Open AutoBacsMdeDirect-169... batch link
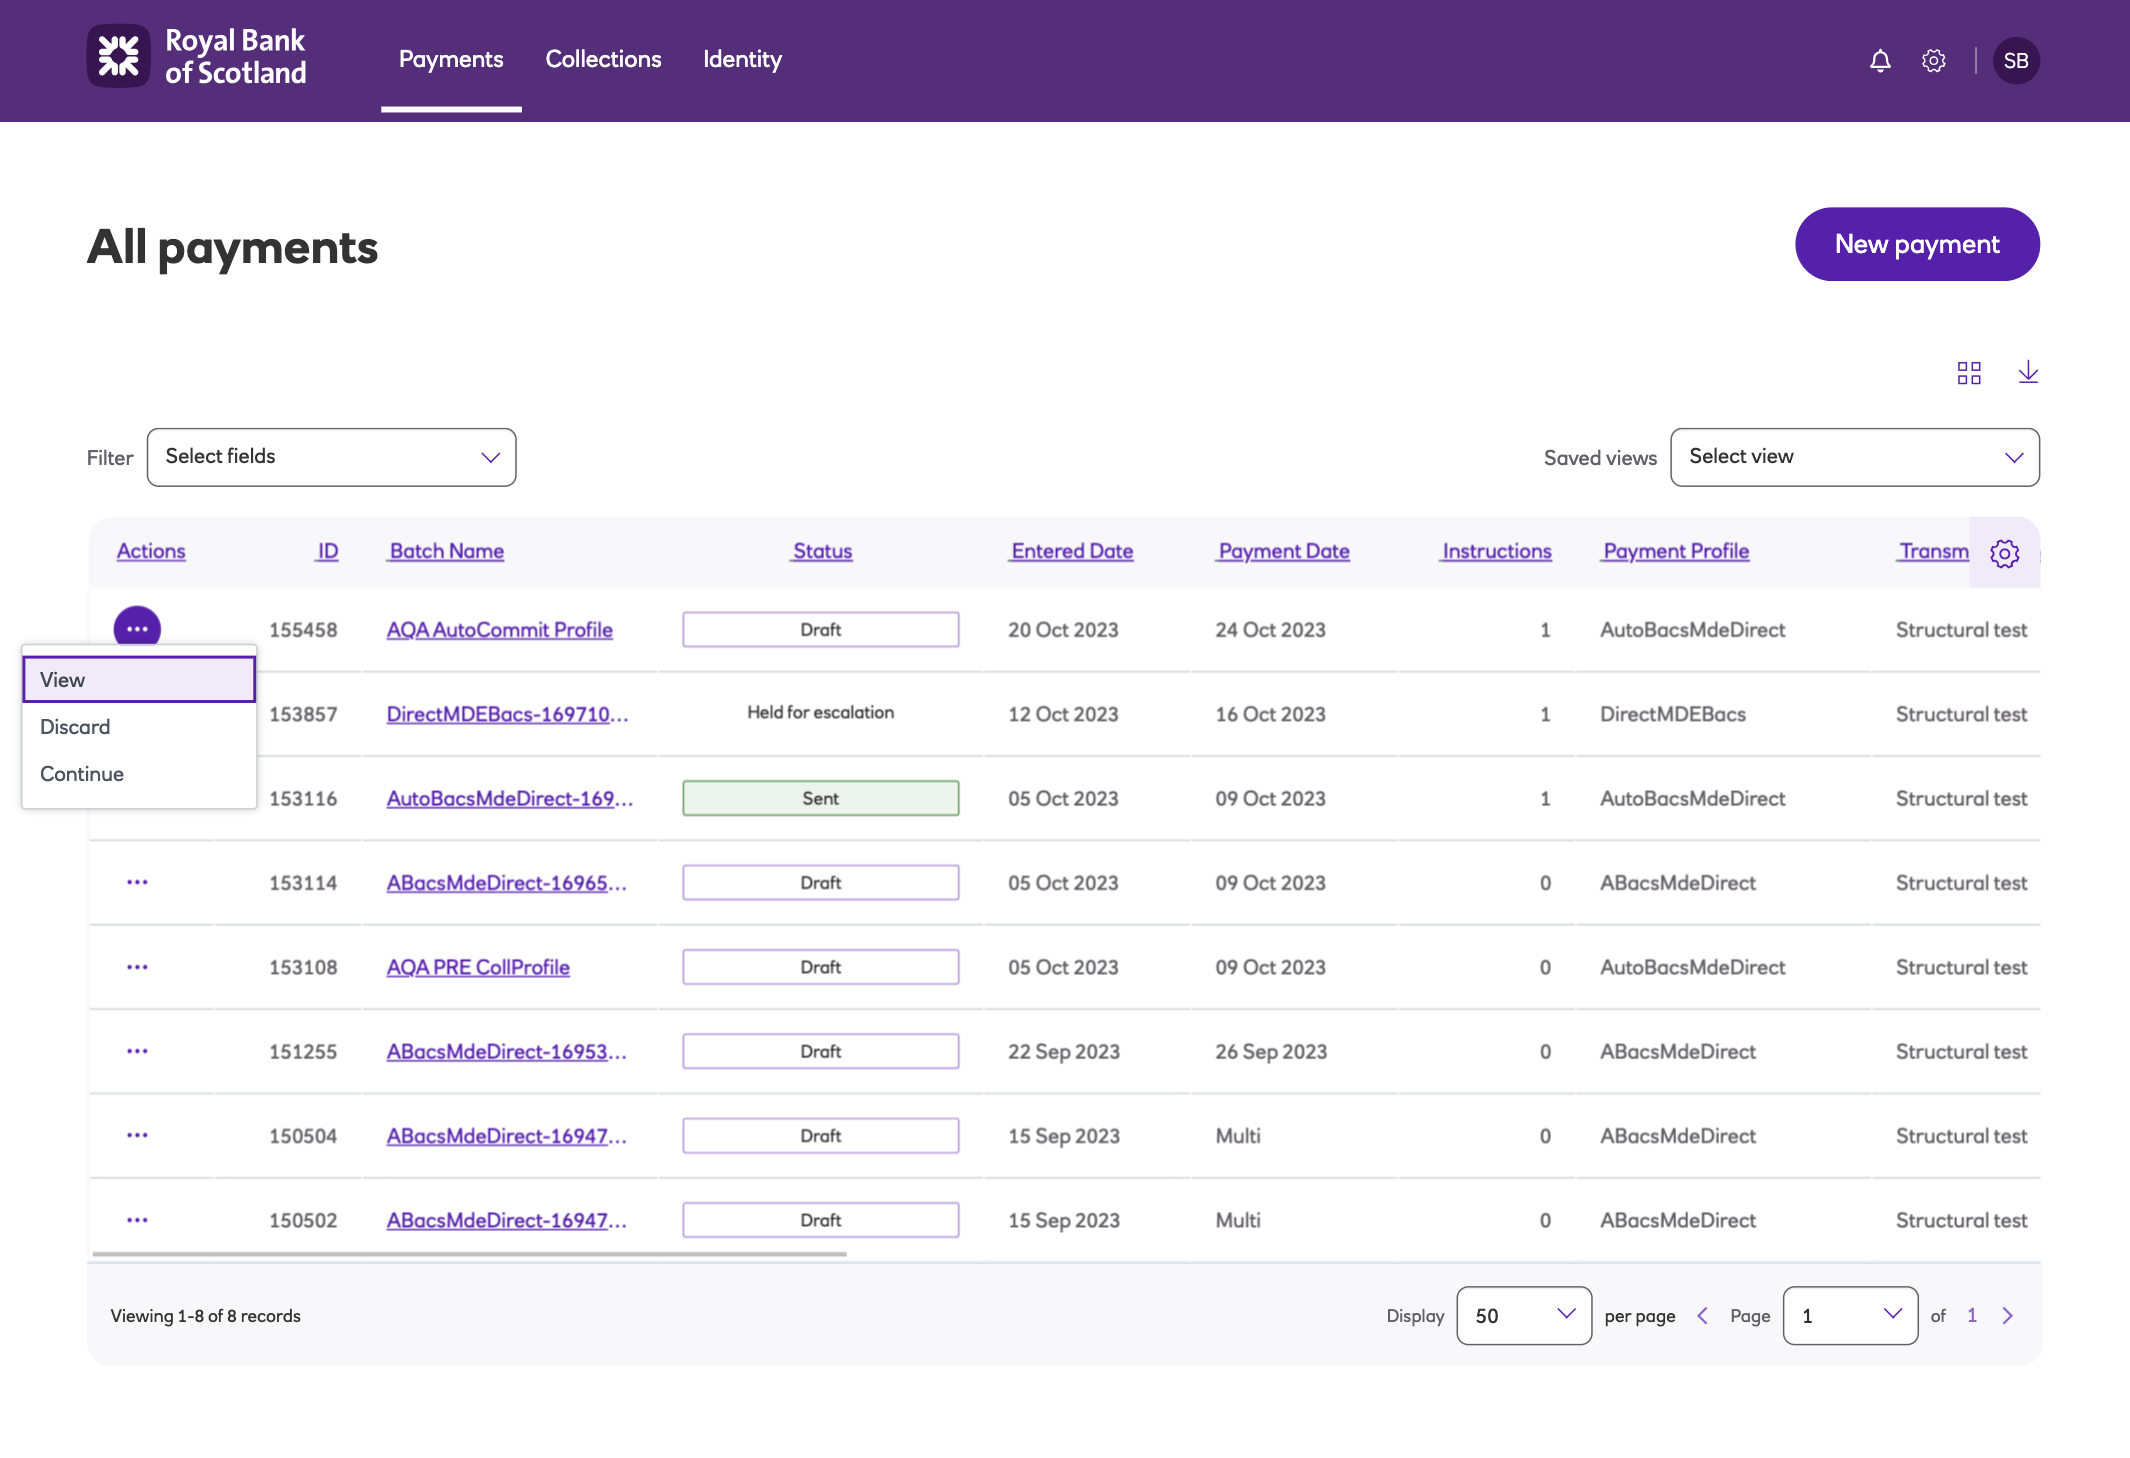The width and height of the screenshot is (2130, 1458). (509, 798)
